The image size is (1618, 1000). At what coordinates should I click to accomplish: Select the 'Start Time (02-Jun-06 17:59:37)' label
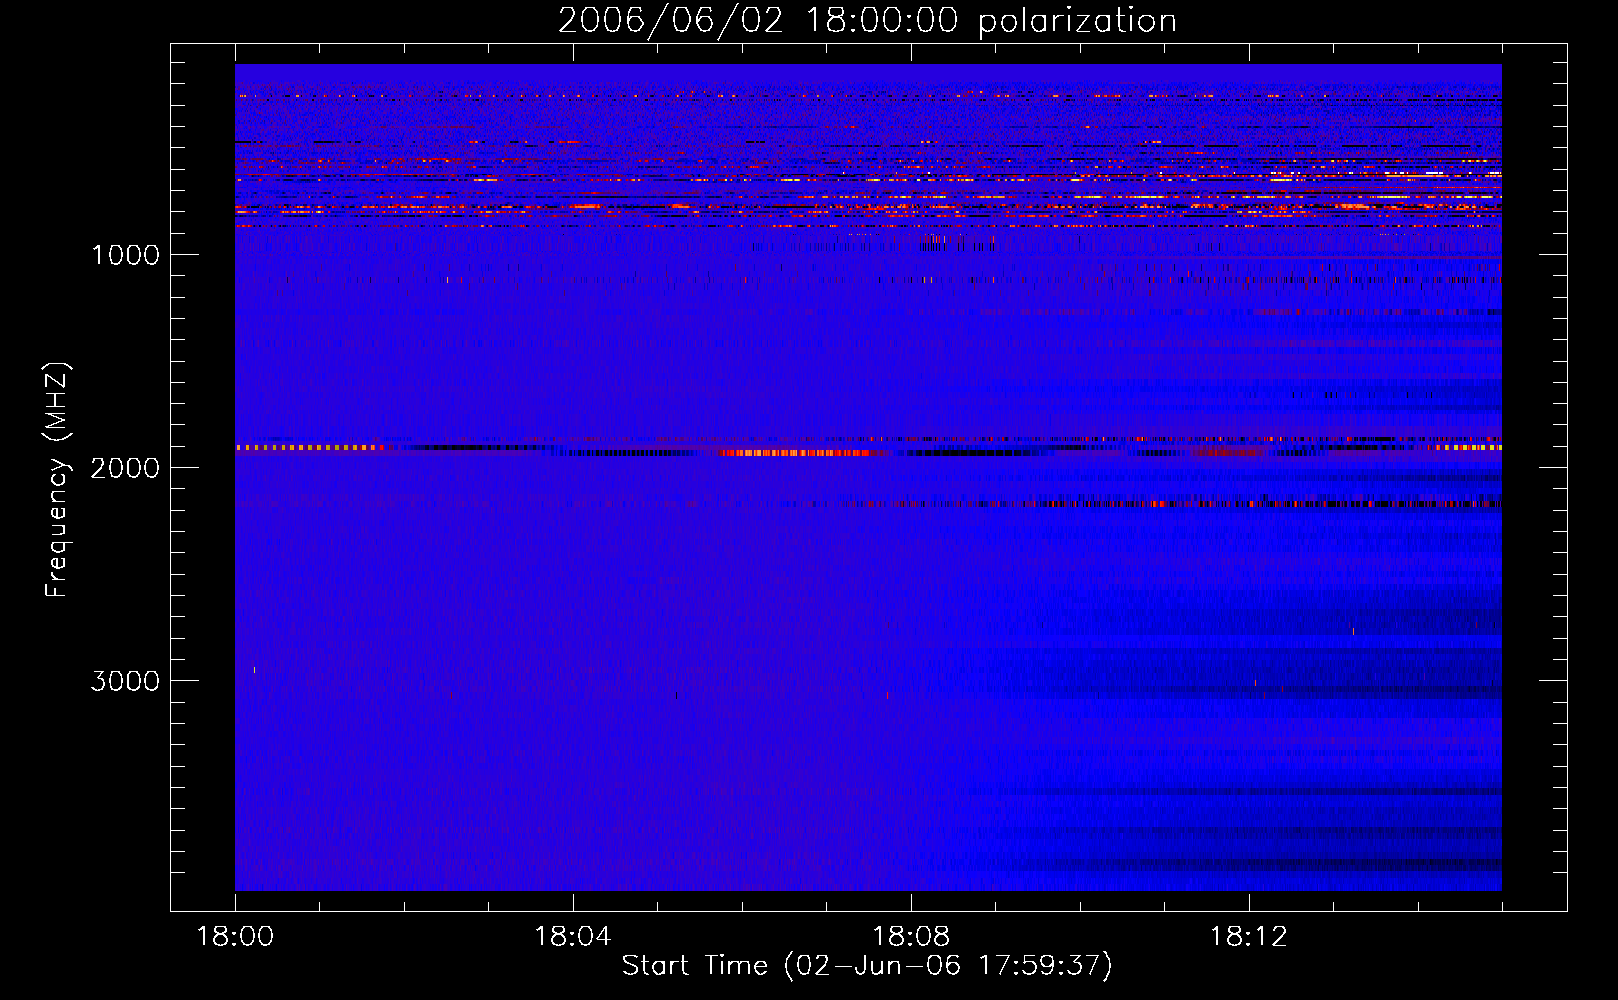[867, 966]
